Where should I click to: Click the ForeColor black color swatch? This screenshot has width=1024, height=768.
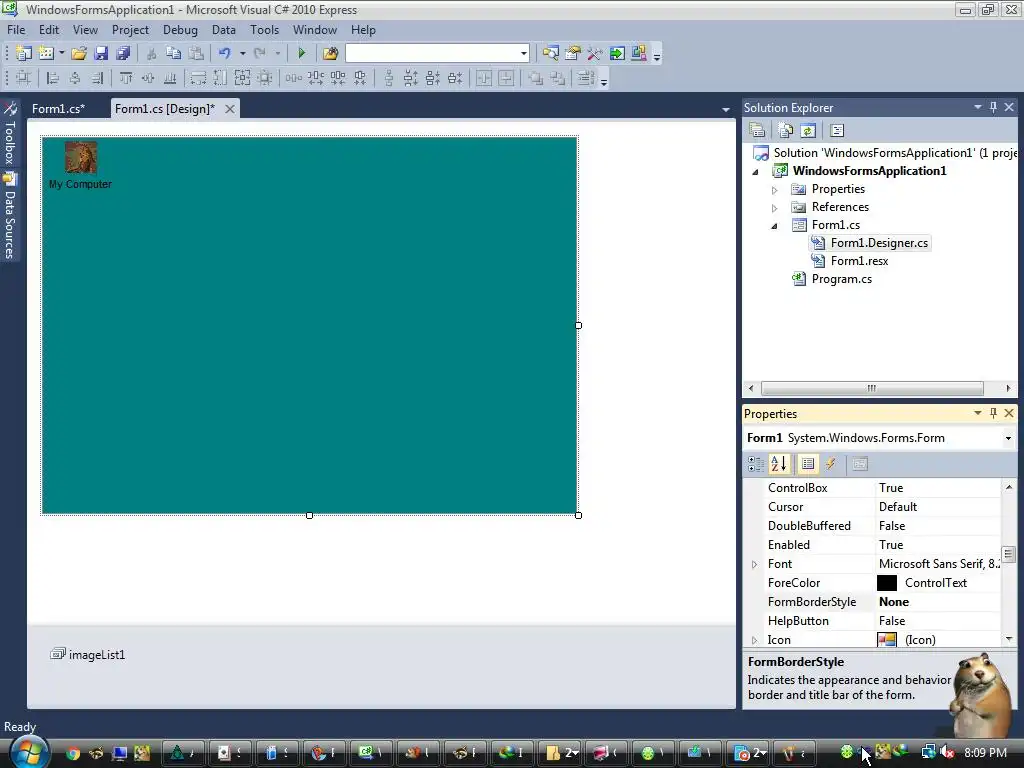(x=887, y=583)
